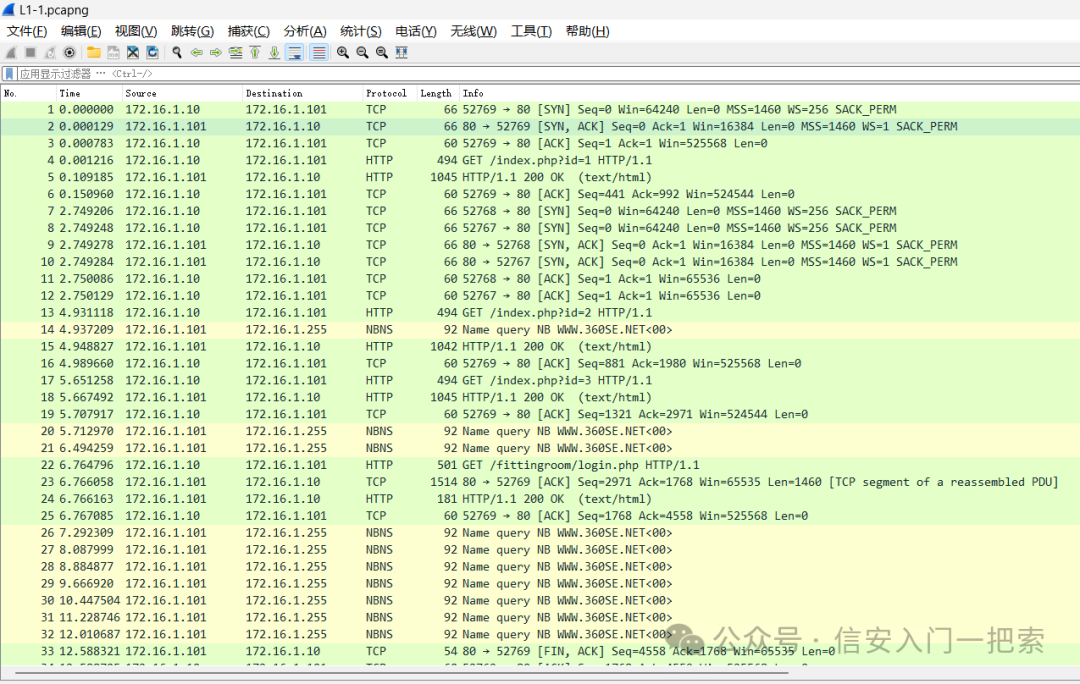The height and width of the screenshot is (684, 1080).
Task: Open the 帮助(H) menu
Action: coord(588,31)
